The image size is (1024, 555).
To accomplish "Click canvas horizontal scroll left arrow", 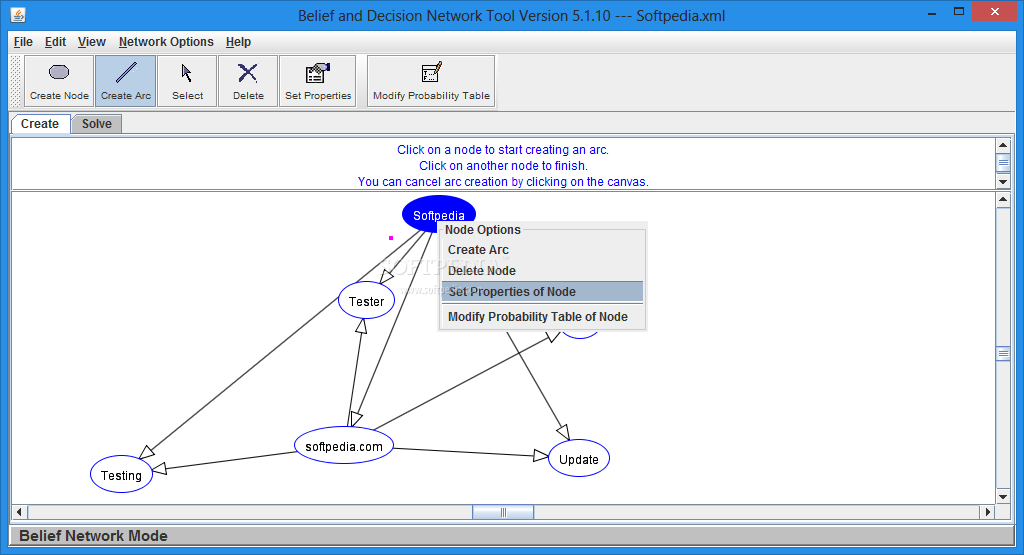I will [20, 513].
